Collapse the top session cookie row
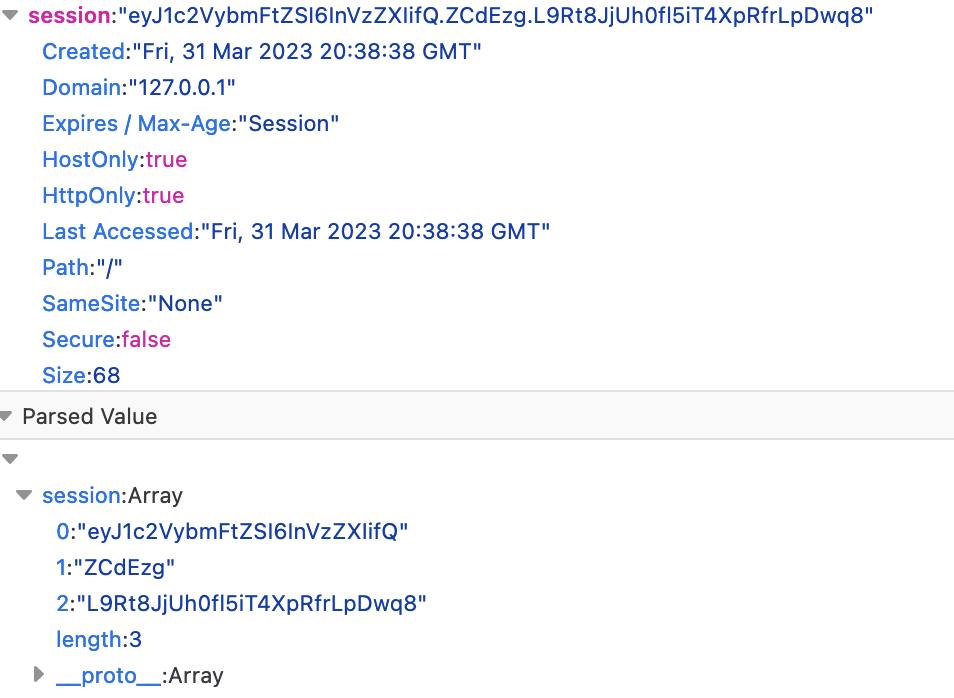954x698 pixels. (9, 16)
